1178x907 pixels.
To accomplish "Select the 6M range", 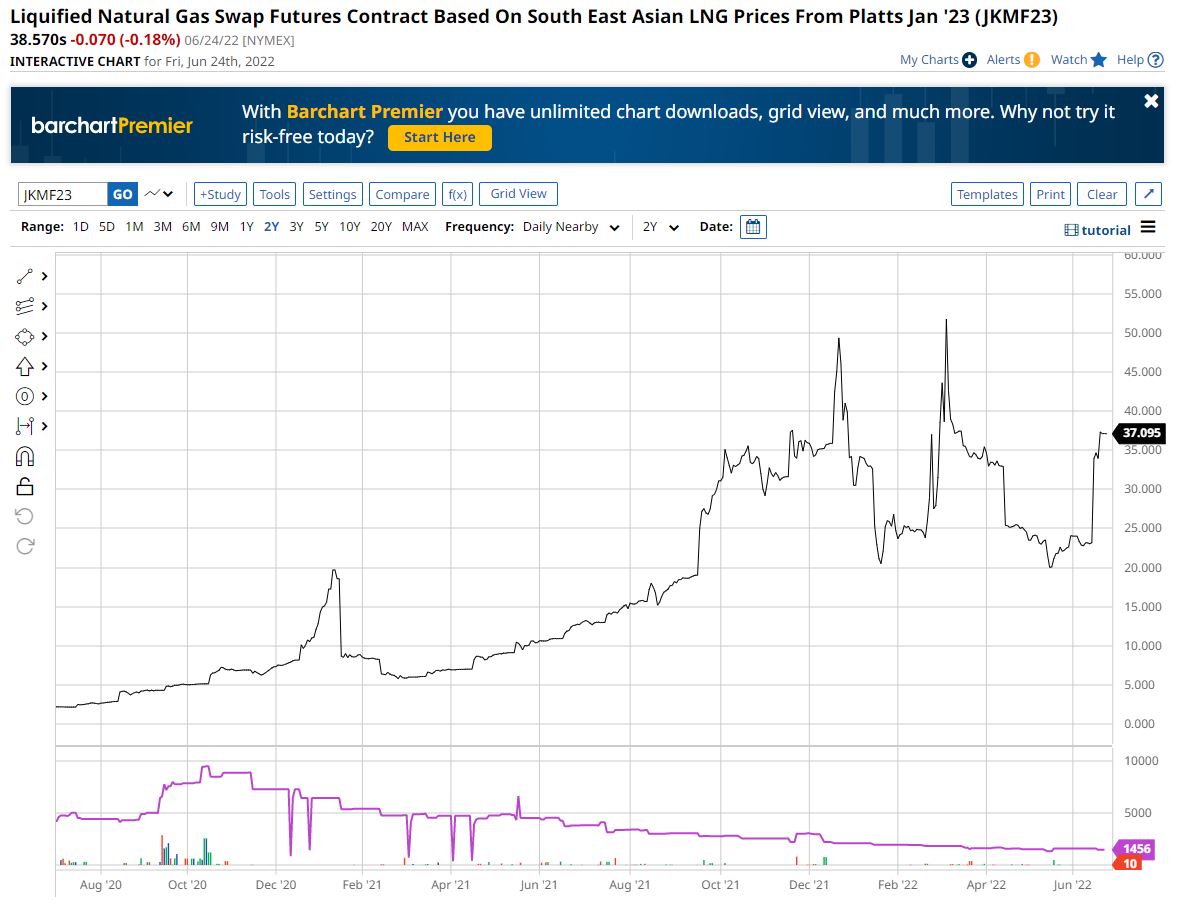I will pos(190,227).
